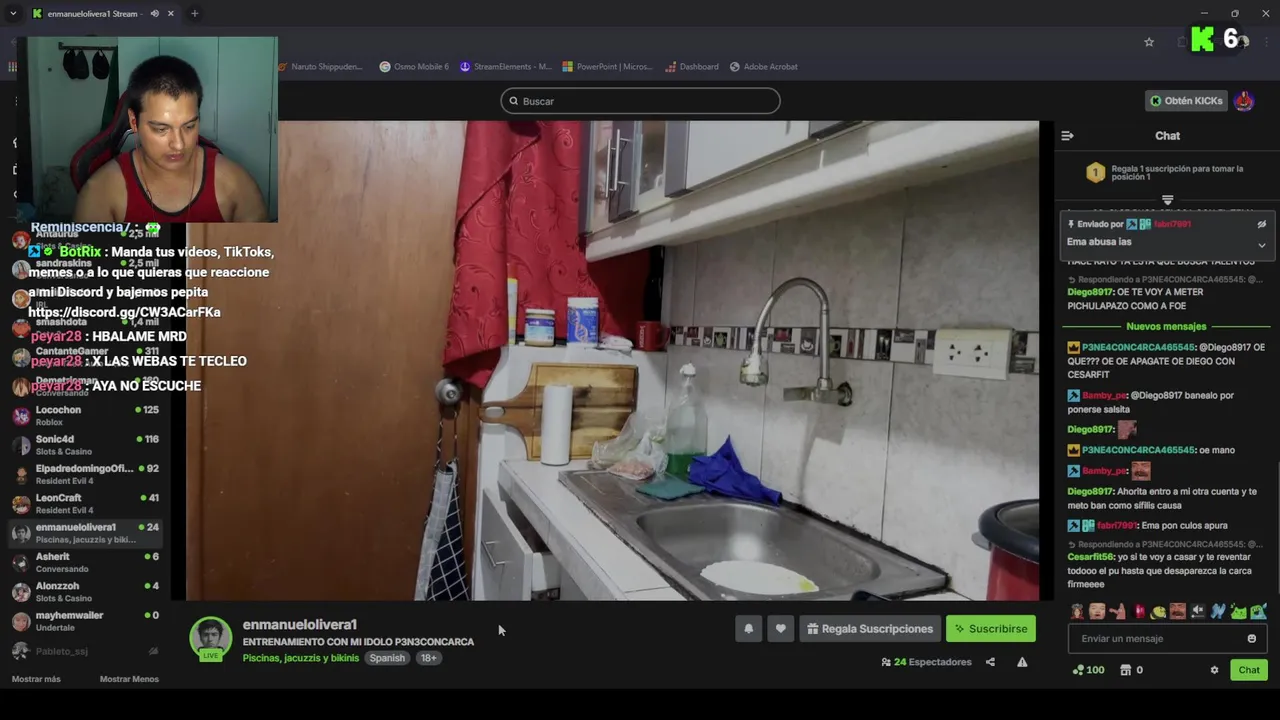Click the enmanuelolivera1 channel name under video
This screenshot has width=1280, height=720.
(299, 624)
